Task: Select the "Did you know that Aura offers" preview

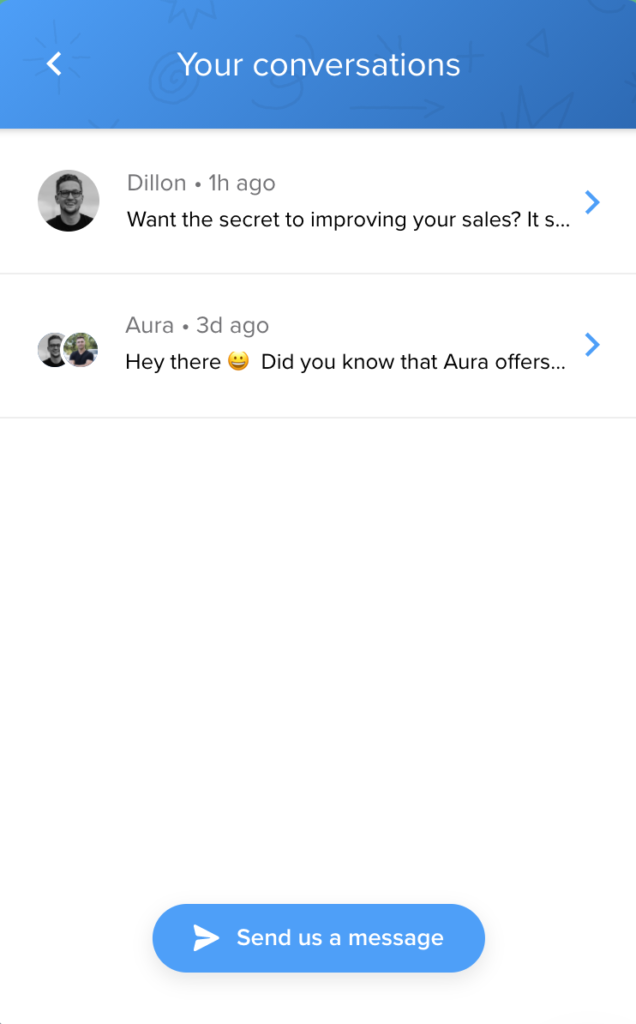Action: [x=412, y=362]
